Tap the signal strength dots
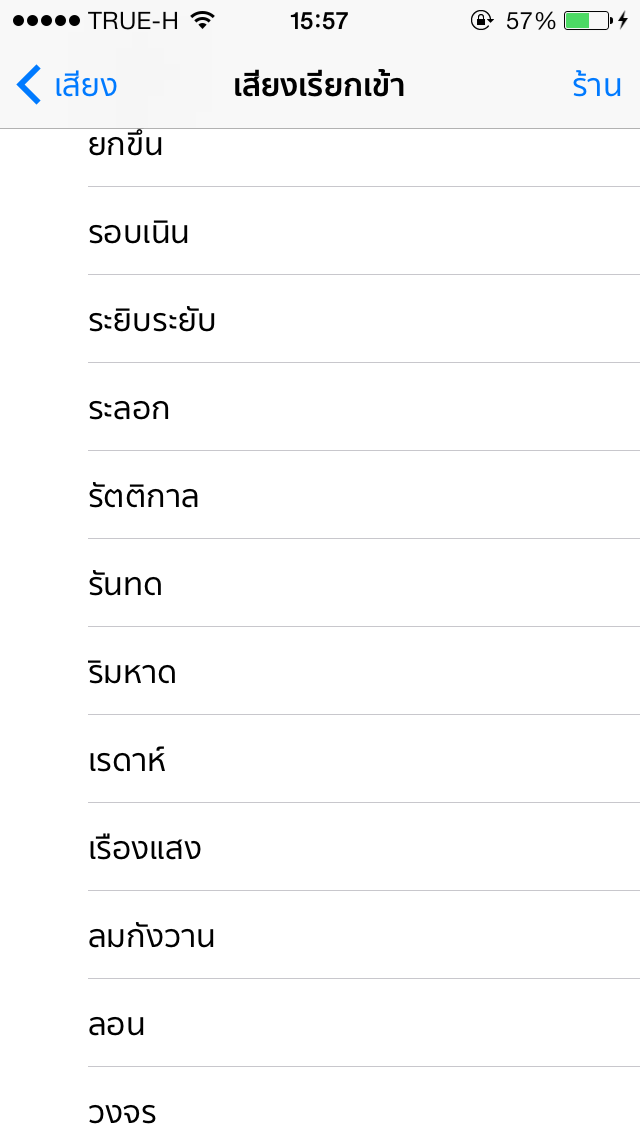The height and width of the screenshot is (1136, 640). 46,21
